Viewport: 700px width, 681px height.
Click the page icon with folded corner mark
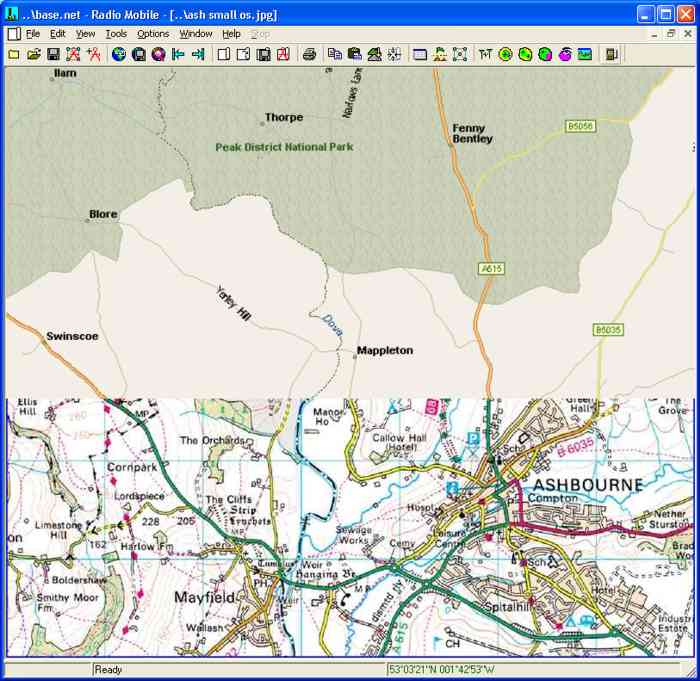pyautogui.click(x=243, y=54)
